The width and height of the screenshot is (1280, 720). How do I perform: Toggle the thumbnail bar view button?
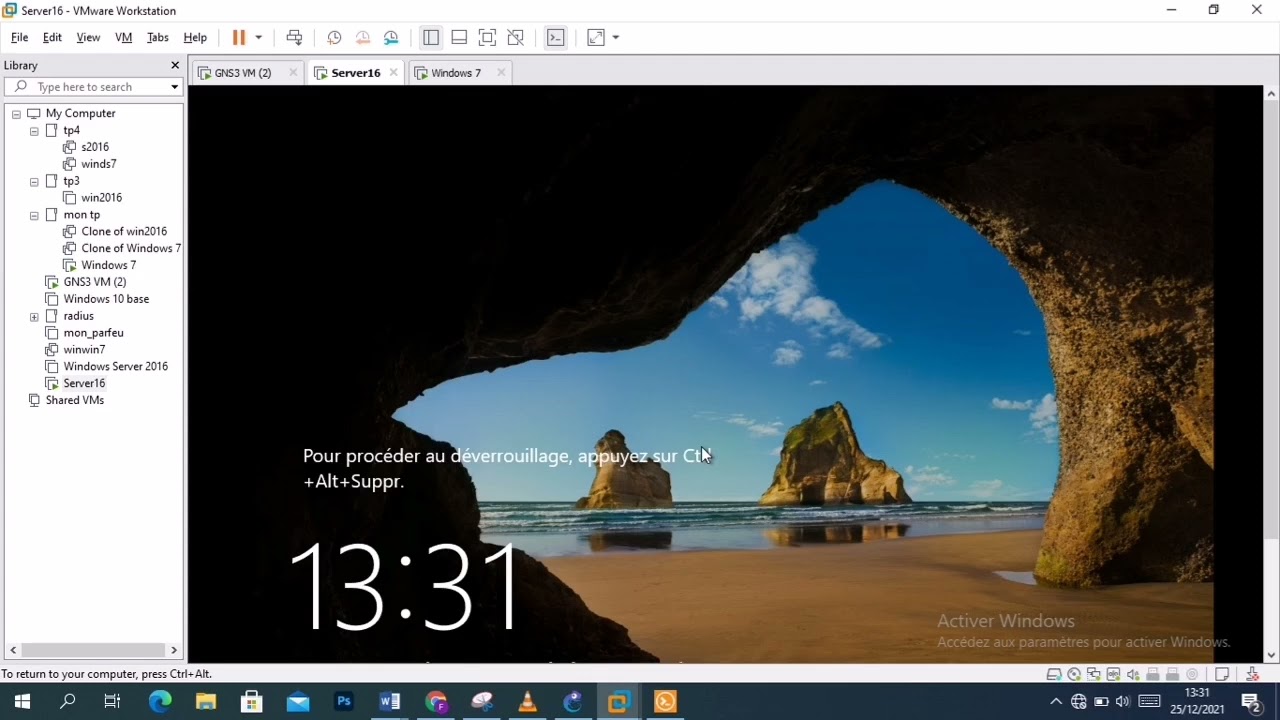459,37
